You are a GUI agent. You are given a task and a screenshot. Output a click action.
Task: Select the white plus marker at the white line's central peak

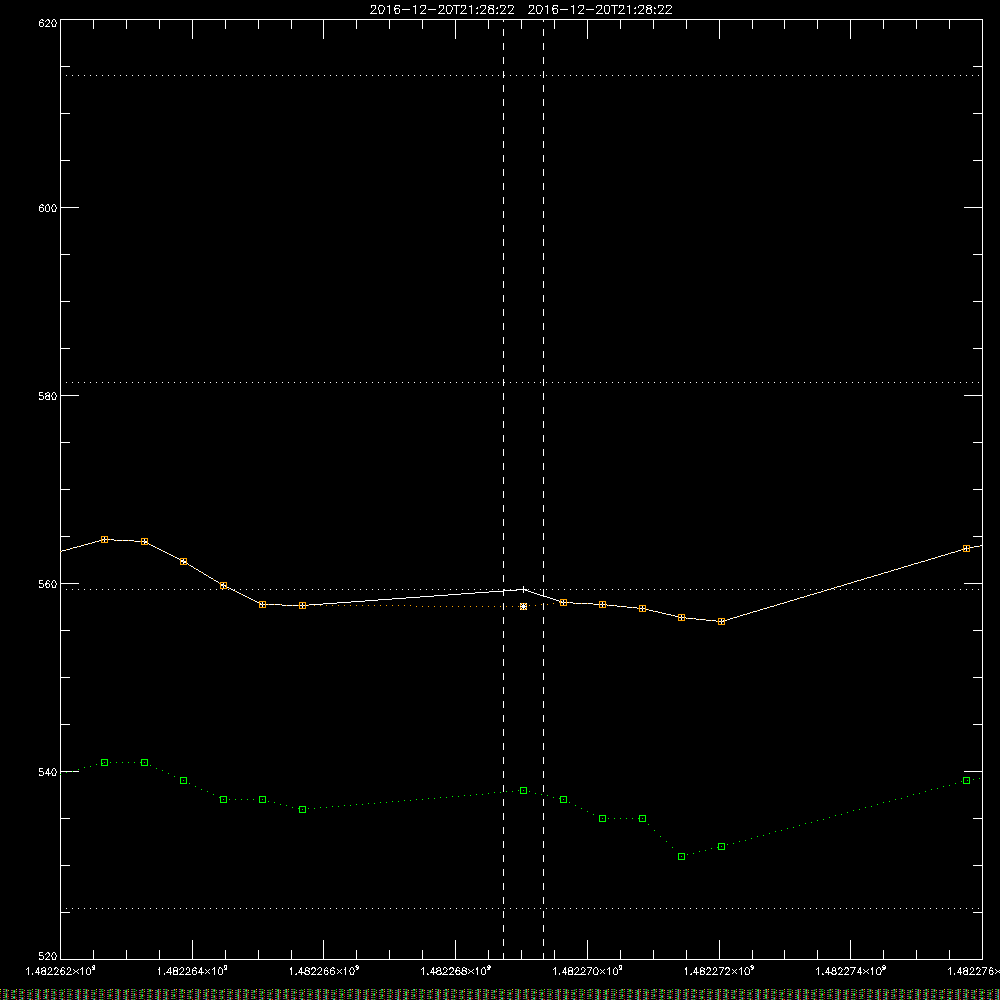point(524,589)
